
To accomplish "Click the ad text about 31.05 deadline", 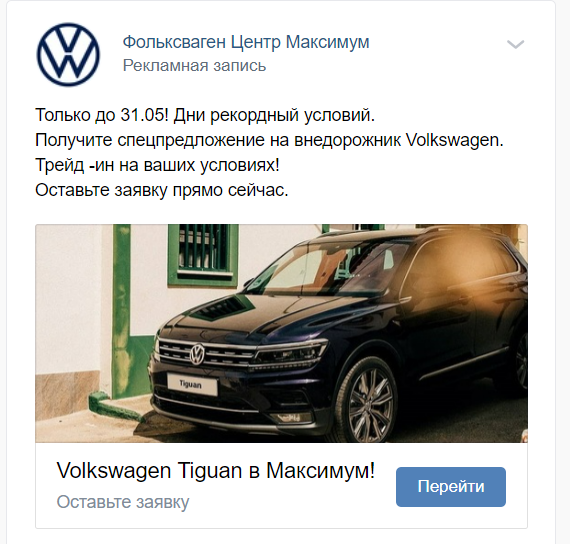I will (x=205, y=115).
